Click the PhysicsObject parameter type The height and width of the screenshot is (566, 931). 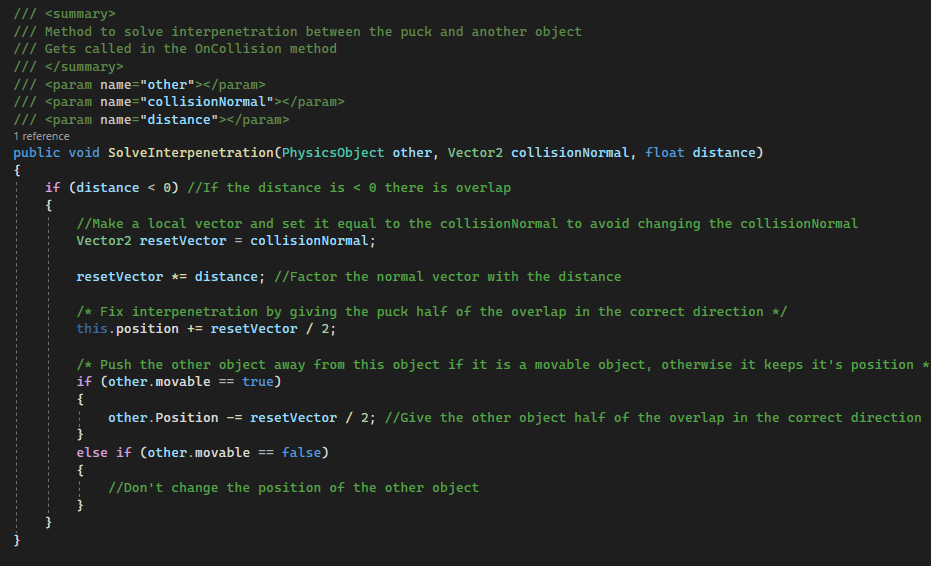[333, 153]
